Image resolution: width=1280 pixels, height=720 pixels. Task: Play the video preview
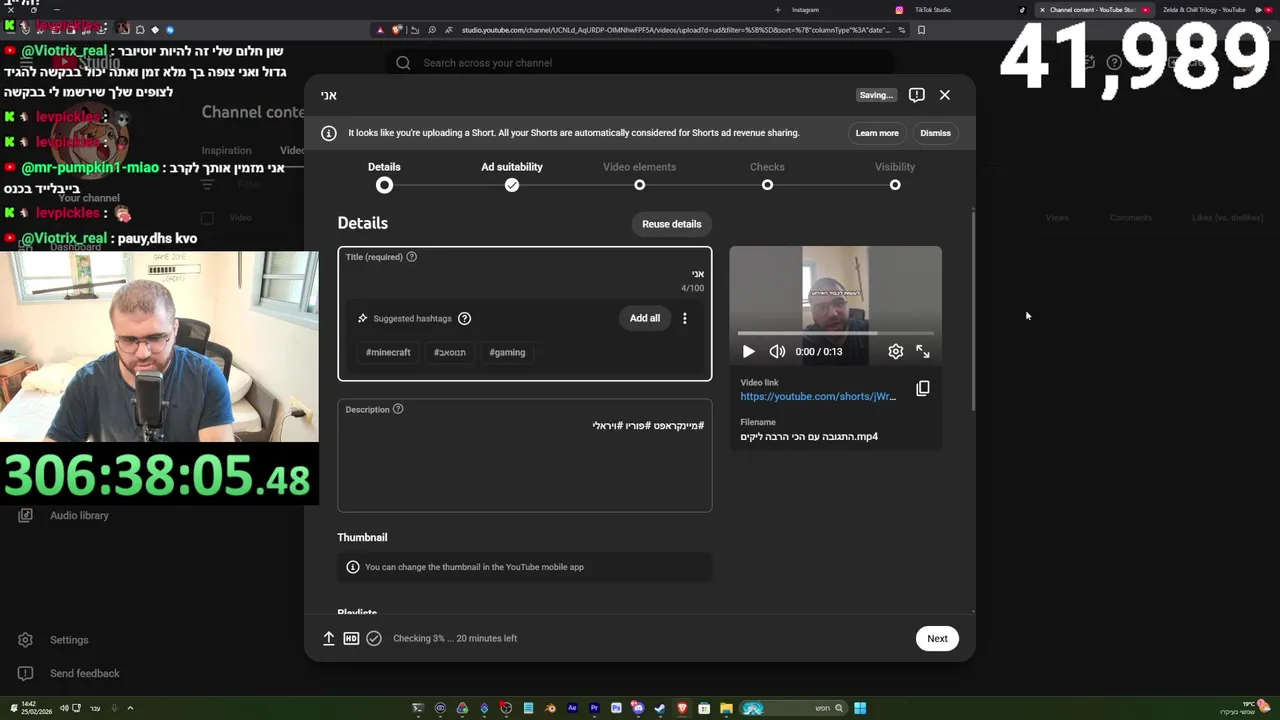click(x=748, y=351)
